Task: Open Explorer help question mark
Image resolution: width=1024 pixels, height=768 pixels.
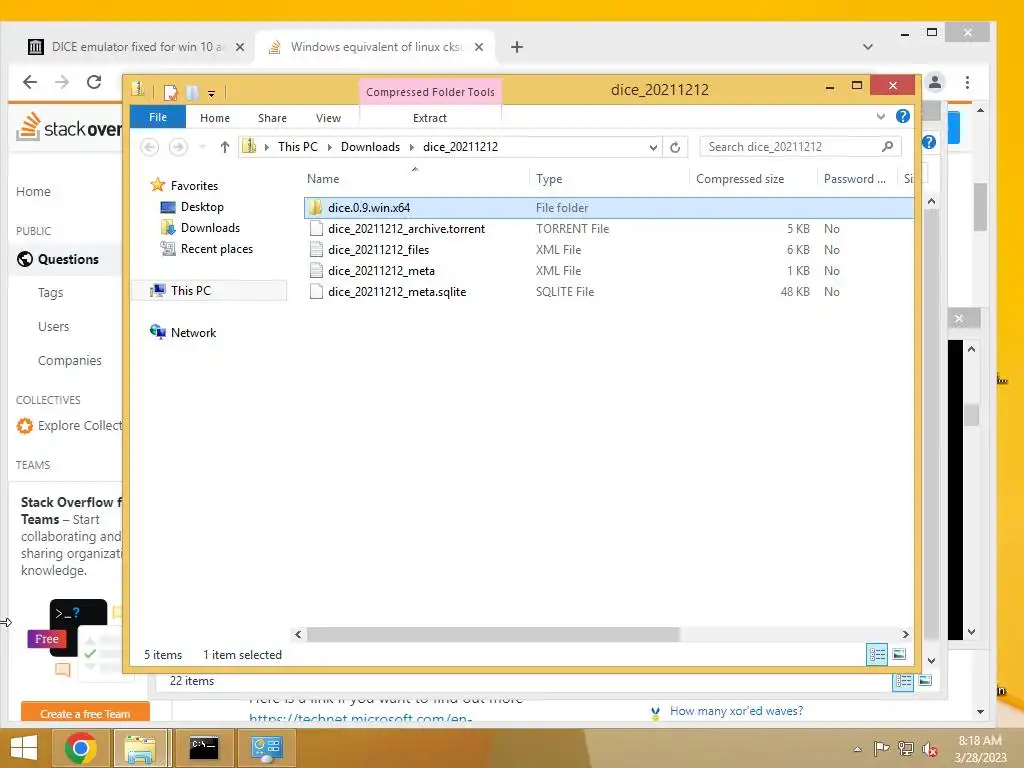Action: tap(903, 116)
